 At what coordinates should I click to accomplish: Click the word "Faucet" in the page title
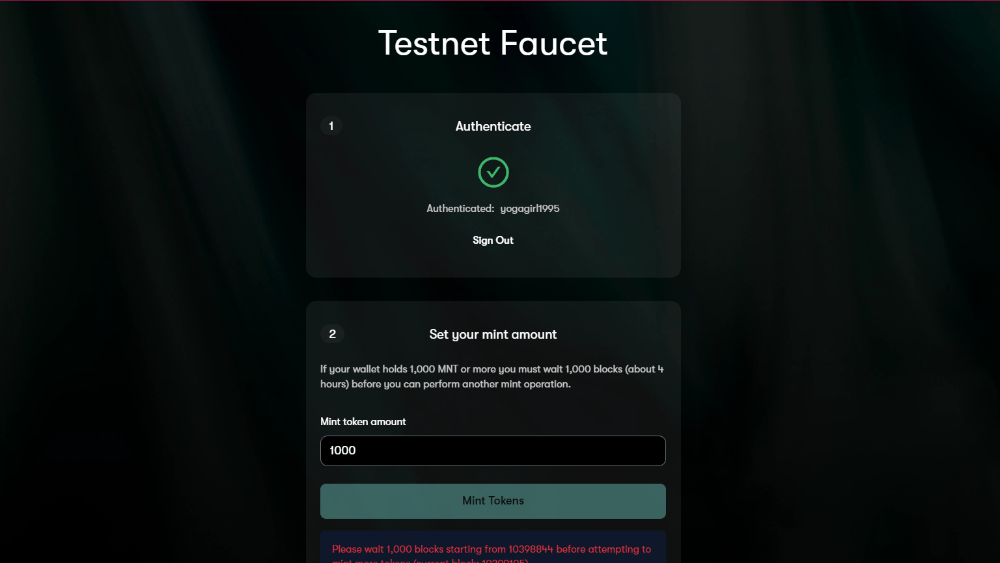tap(558, 44)
